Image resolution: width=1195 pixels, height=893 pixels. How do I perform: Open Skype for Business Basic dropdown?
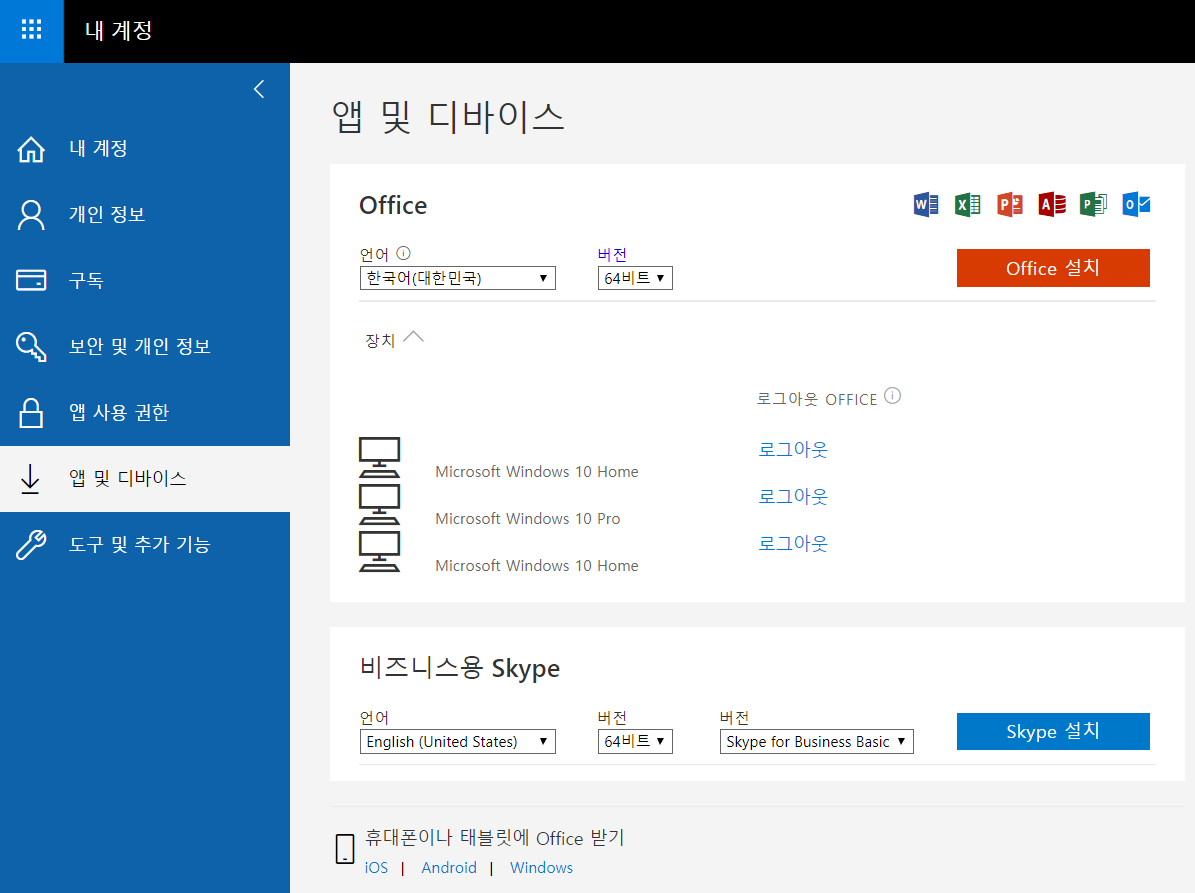click(x=816, y=741)
